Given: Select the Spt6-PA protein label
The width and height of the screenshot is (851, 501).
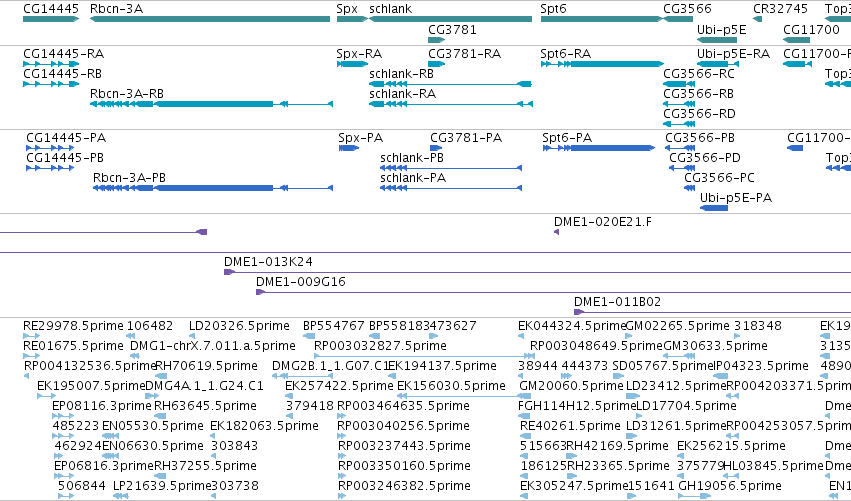Looking at the screenshot, I should pyautogui.click(x=567, y=138).
